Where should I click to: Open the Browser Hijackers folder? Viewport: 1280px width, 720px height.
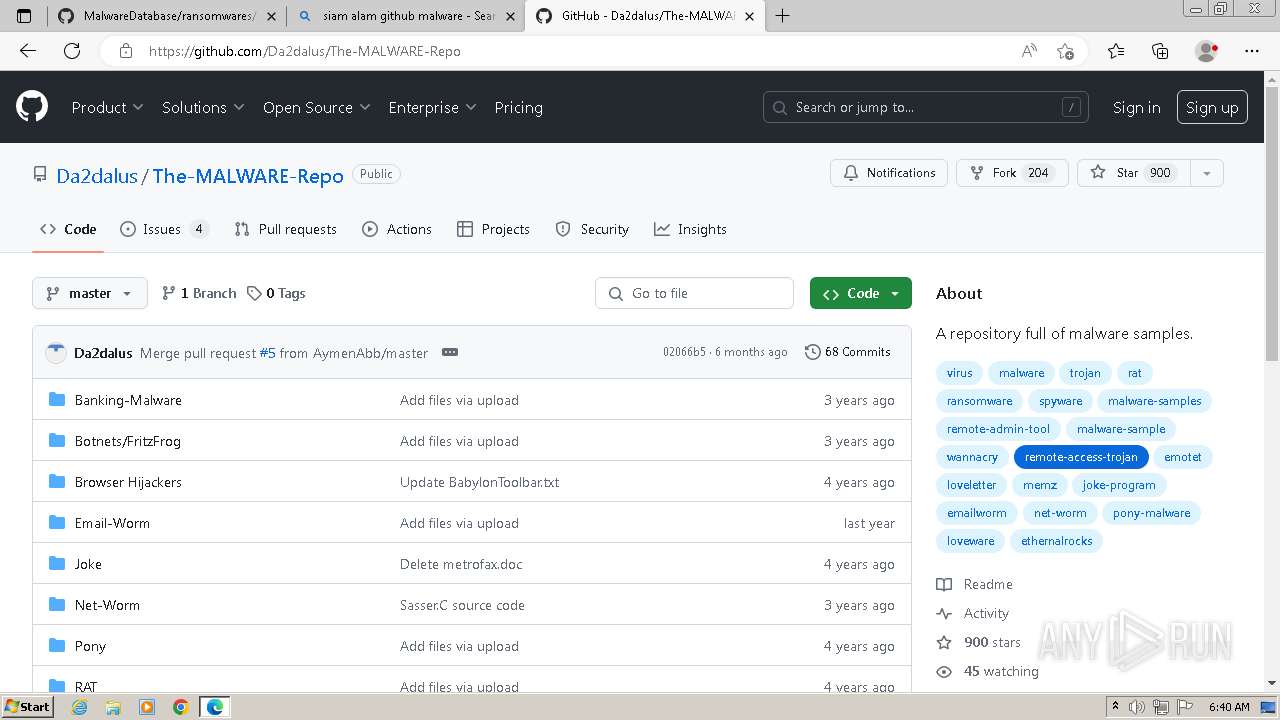click(x=128, y=482)
